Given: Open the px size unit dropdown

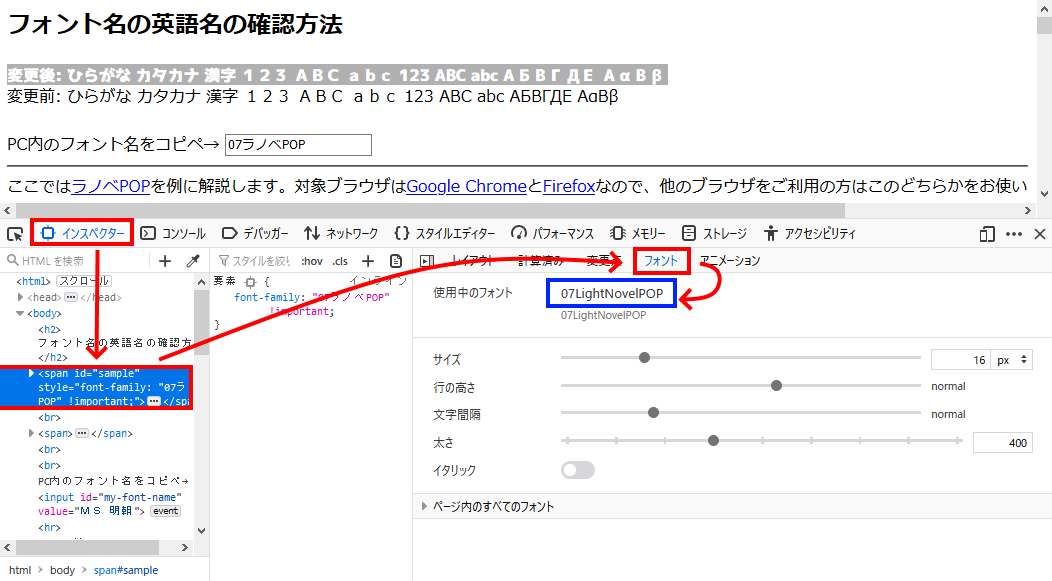Looking at the screenshot, I should click(x=1012, y=360).
